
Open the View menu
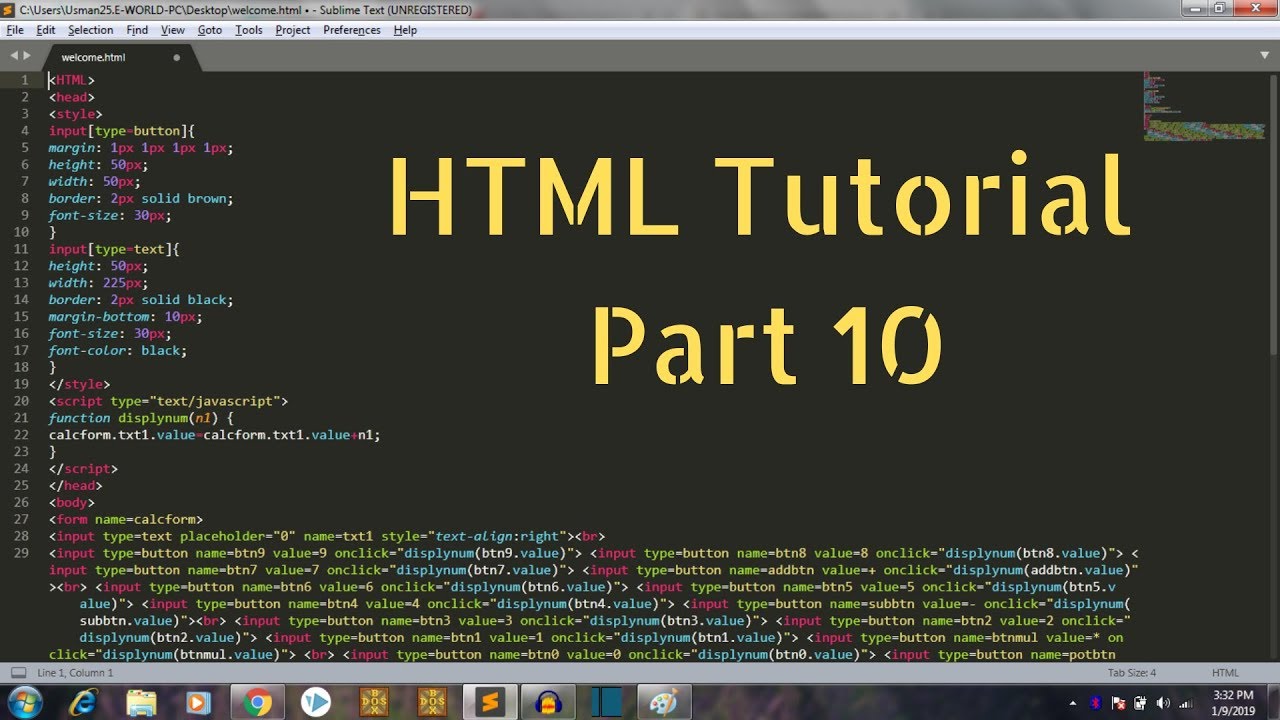[173, 30]
